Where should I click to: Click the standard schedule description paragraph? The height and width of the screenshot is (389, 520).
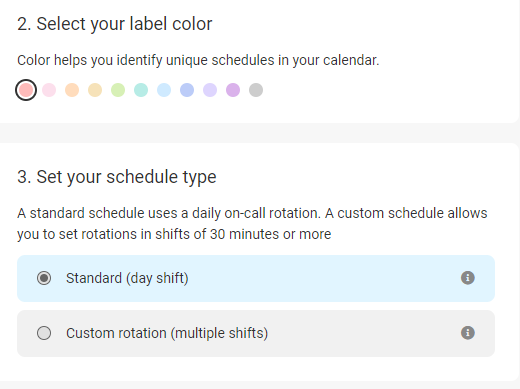[252, 223]
